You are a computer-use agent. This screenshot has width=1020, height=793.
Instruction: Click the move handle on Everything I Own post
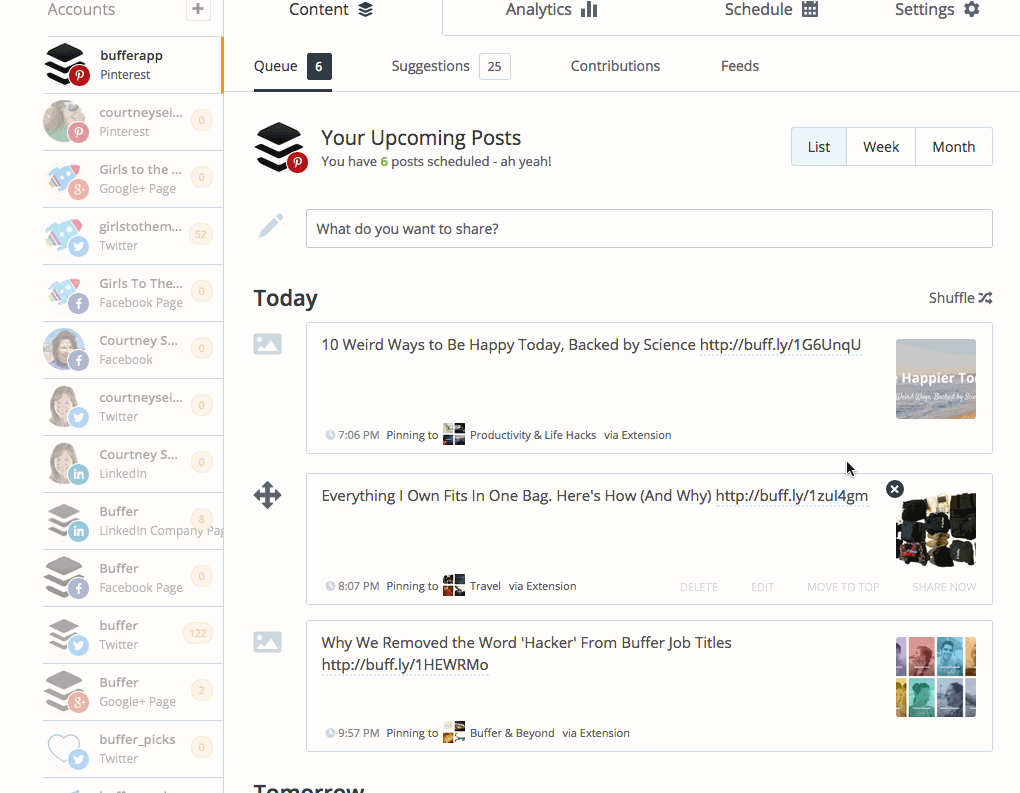click(267, 495)
